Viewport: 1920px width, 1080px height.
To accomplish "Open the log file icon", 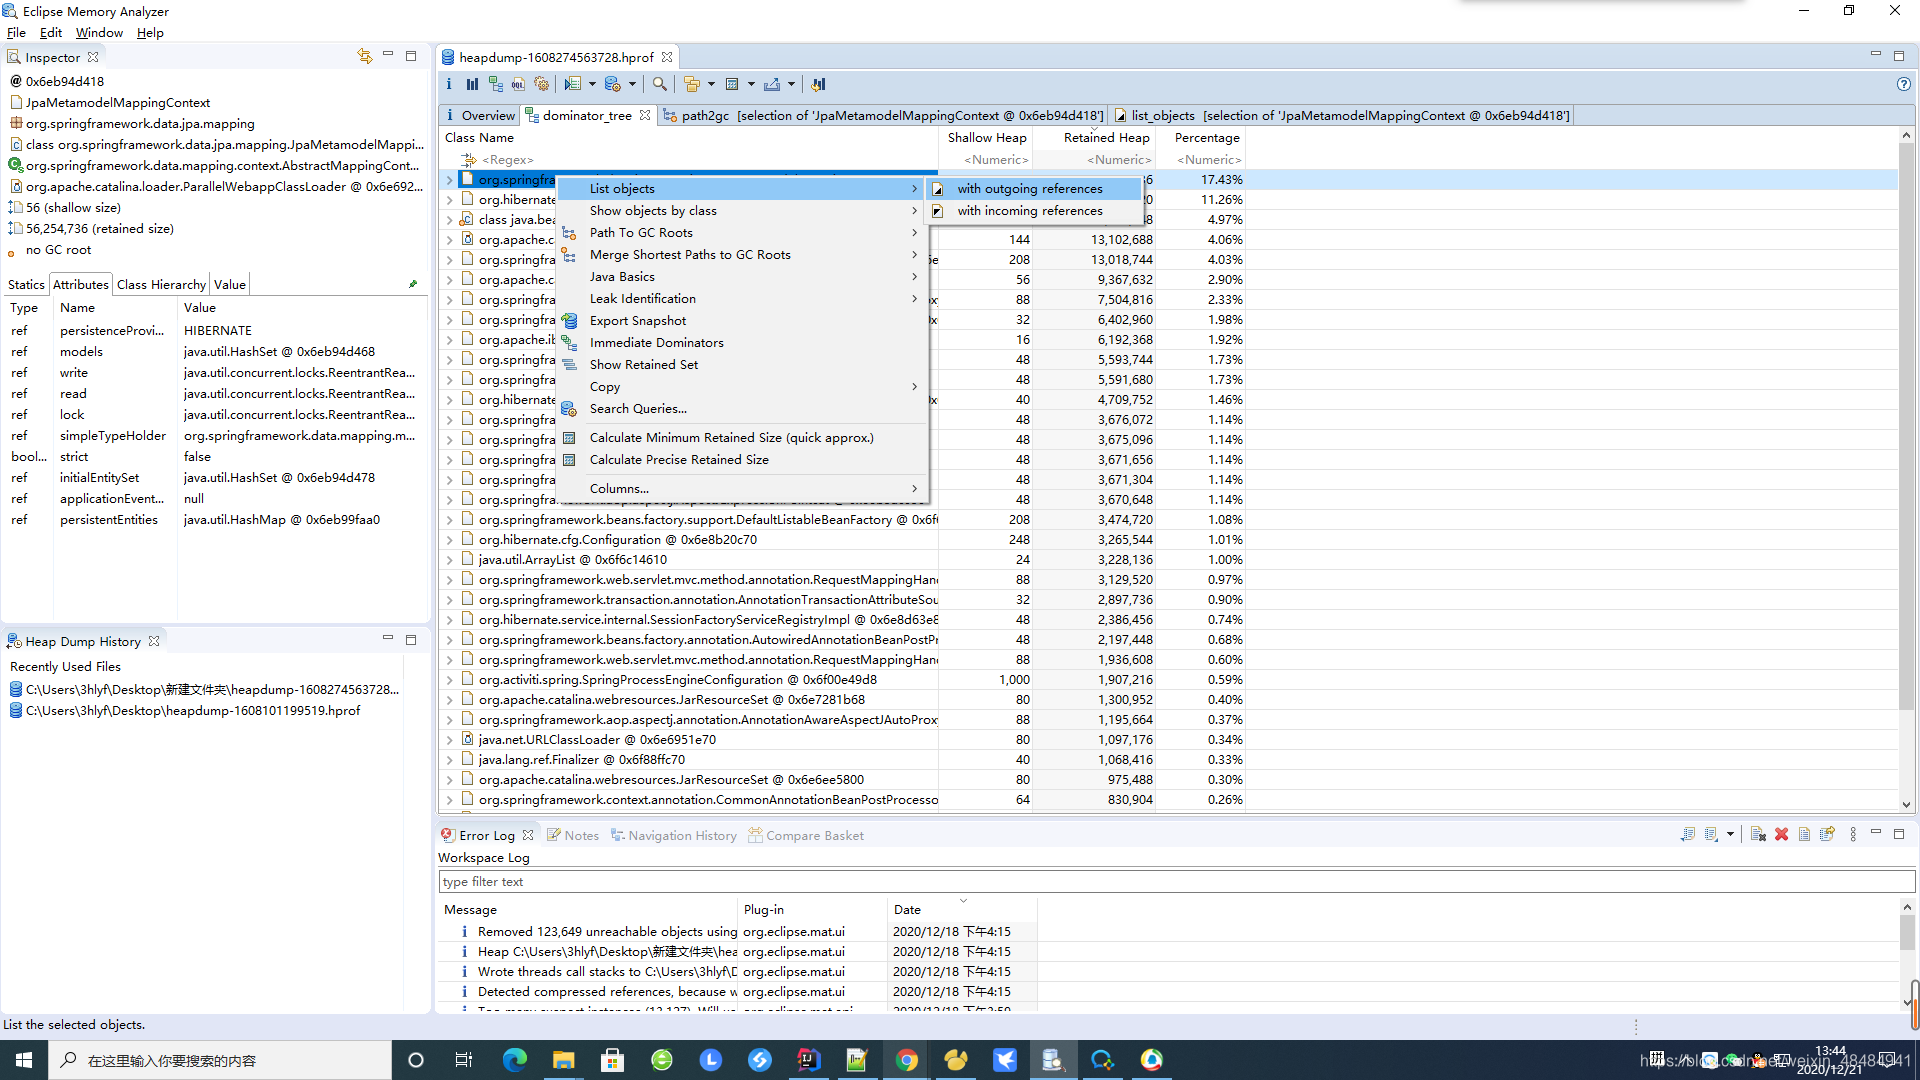I will [1804, 834].
